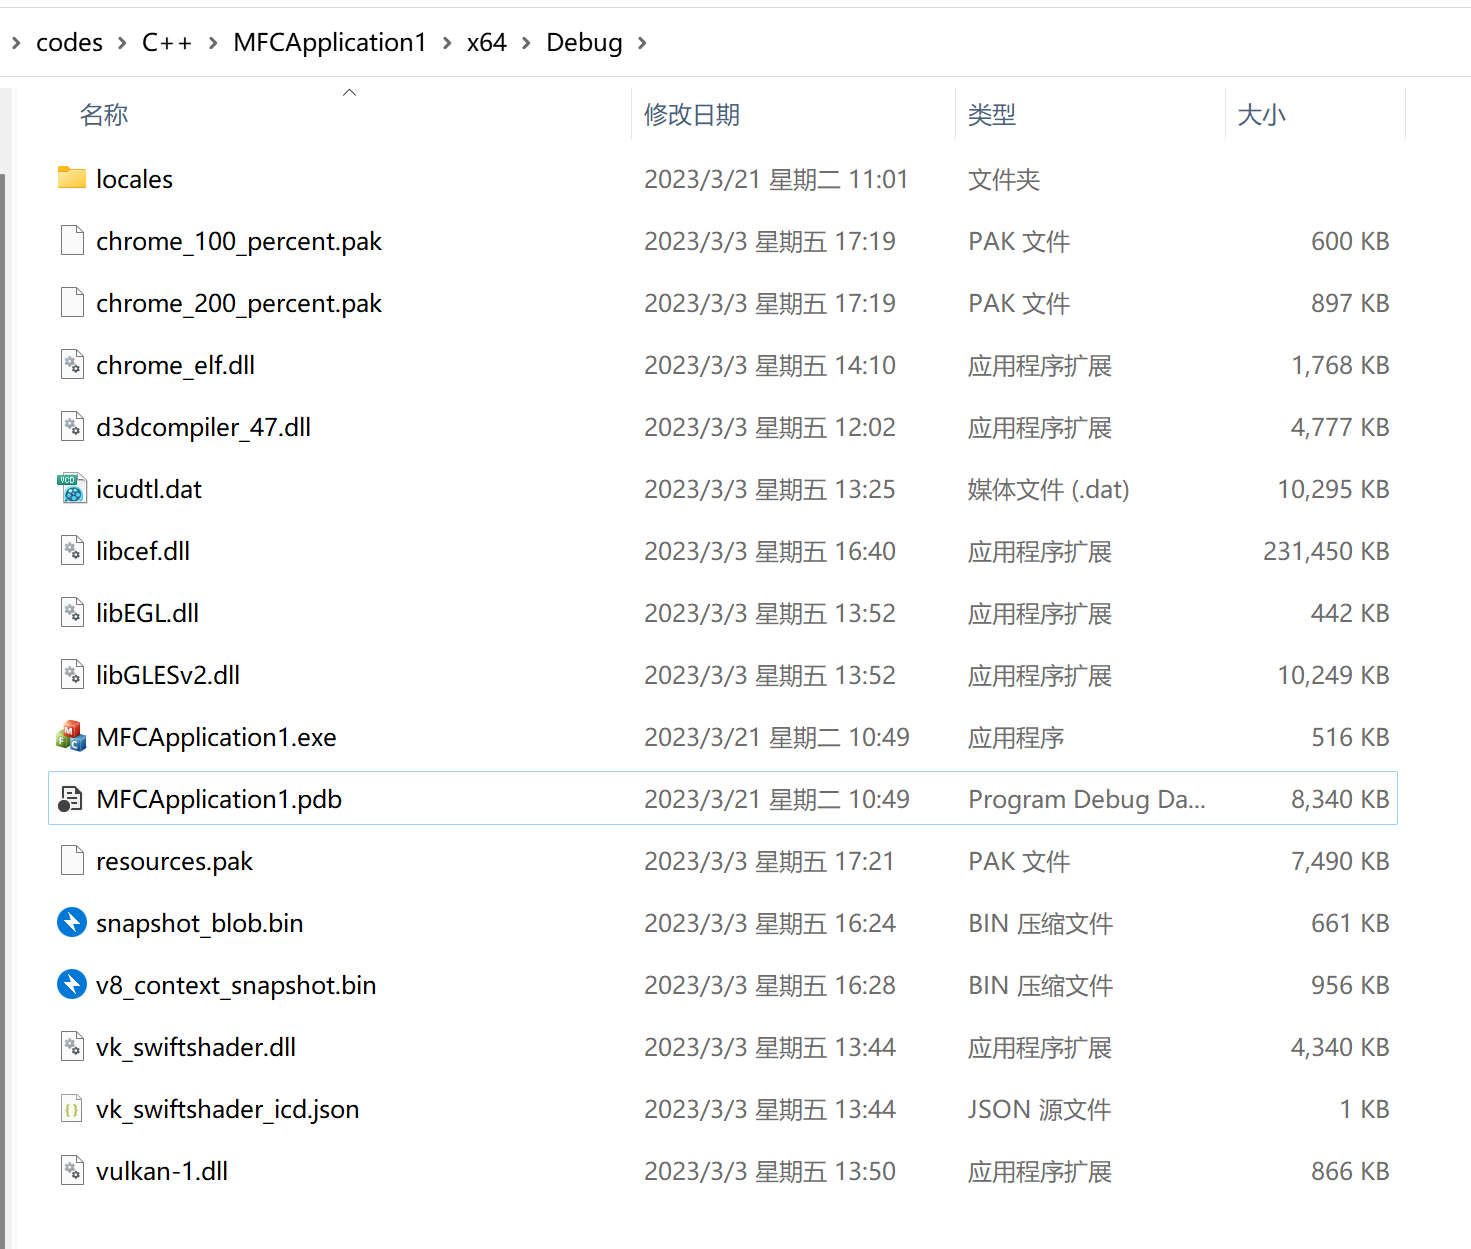Navigate to x64 folder in breadcrumb
Viewport: 1471px width, 1249px height.
(486, 43)
